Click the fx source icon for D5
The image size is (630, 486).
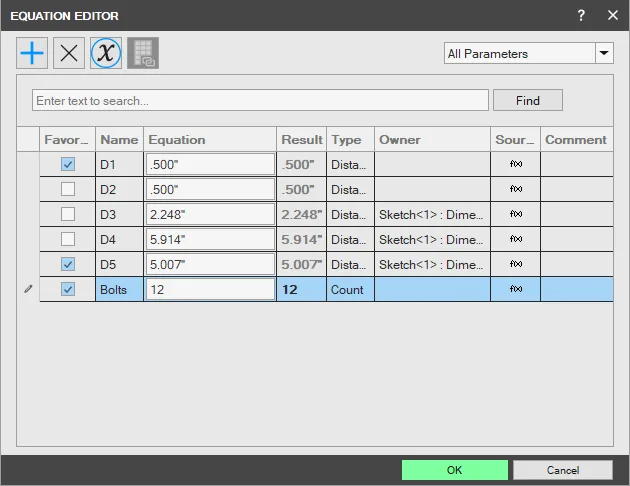tap(516, 264)
